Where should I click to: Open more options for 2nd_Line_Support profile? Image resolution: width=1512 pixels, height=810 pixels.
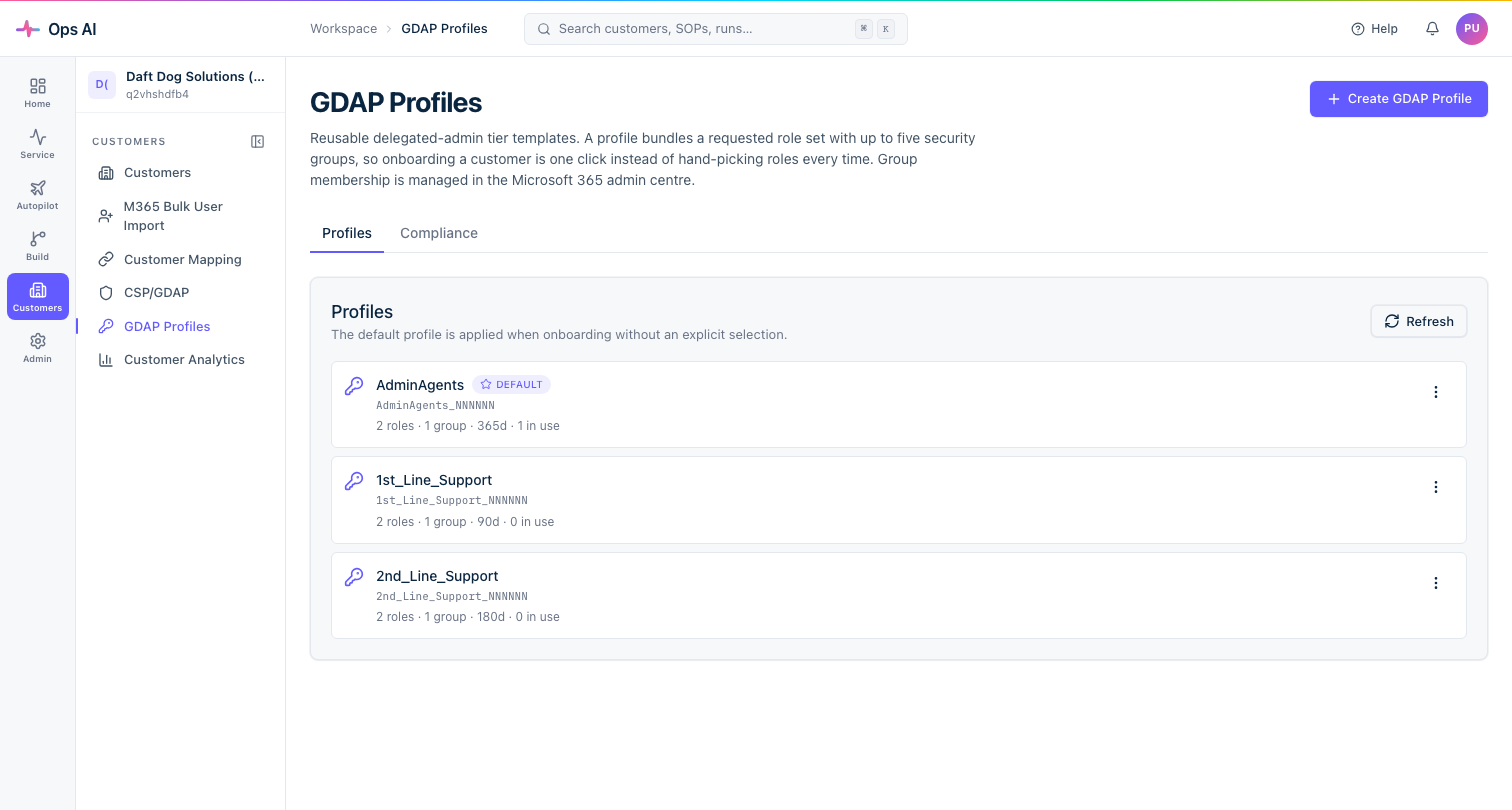[1436, 583]
